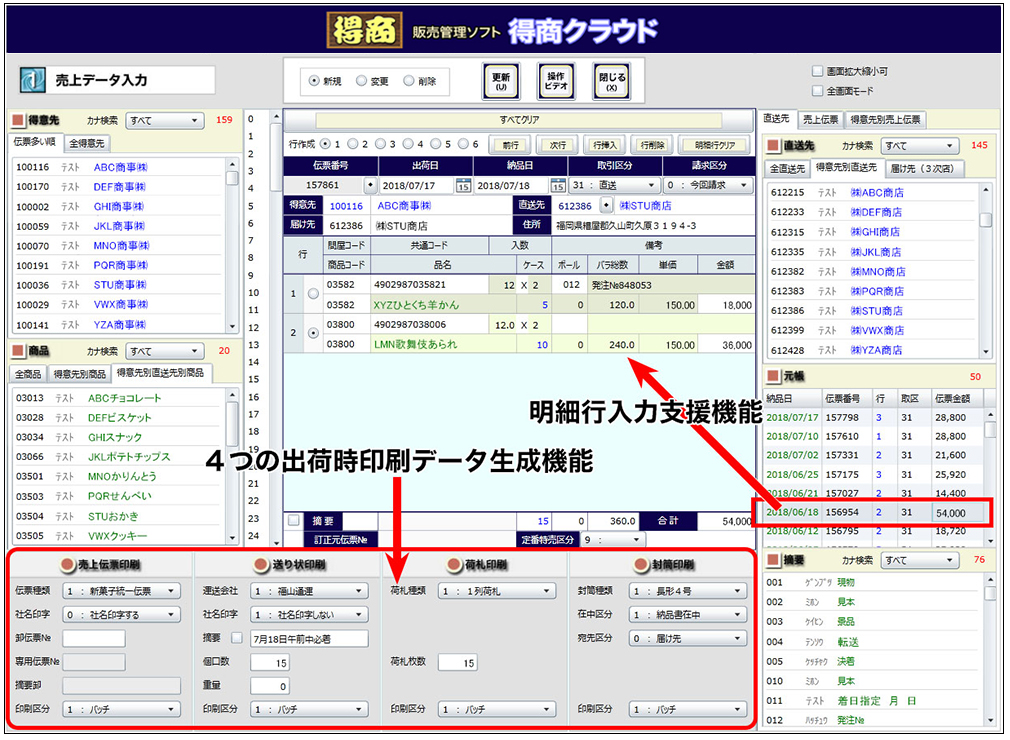Select customer 100170 DEF商事㈱
This screenshot has width=1010, height=740.
pyautogui.click(x=119, y=187)
